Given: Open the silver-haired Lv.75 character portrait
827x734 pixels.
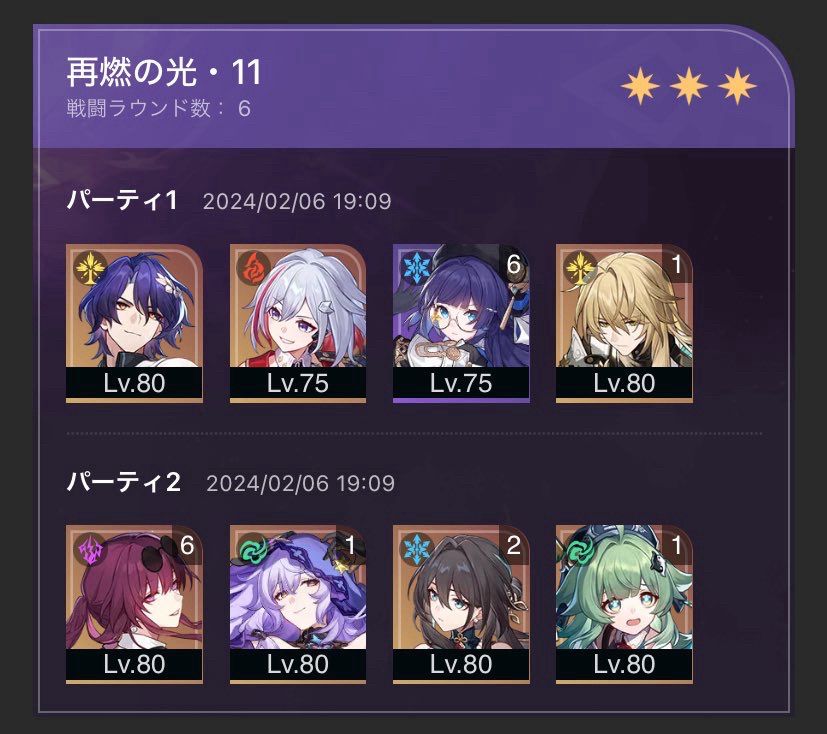Looking at the screenshot, I should point(297,323).
